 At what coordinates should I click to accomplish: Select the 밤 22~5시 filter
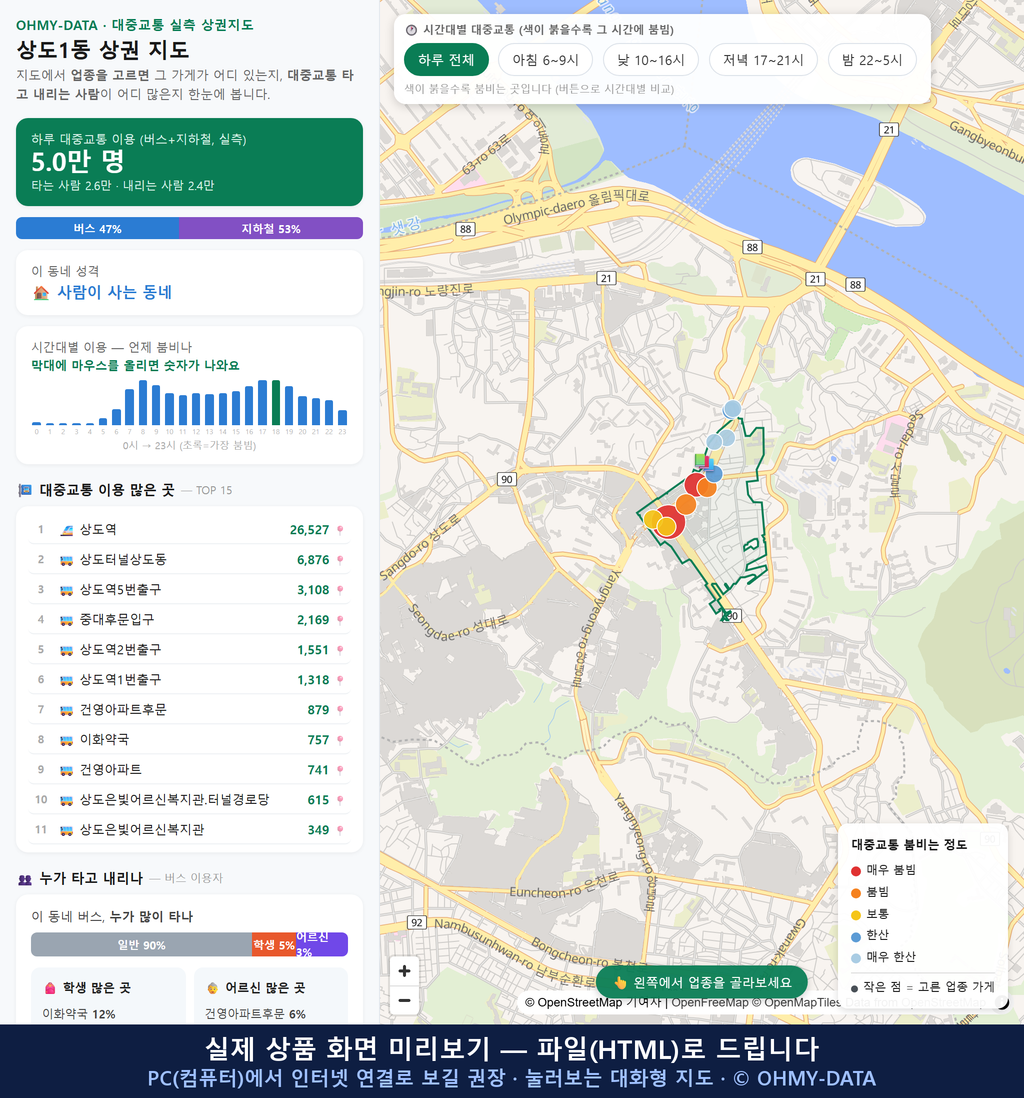(x=872, y=60)
